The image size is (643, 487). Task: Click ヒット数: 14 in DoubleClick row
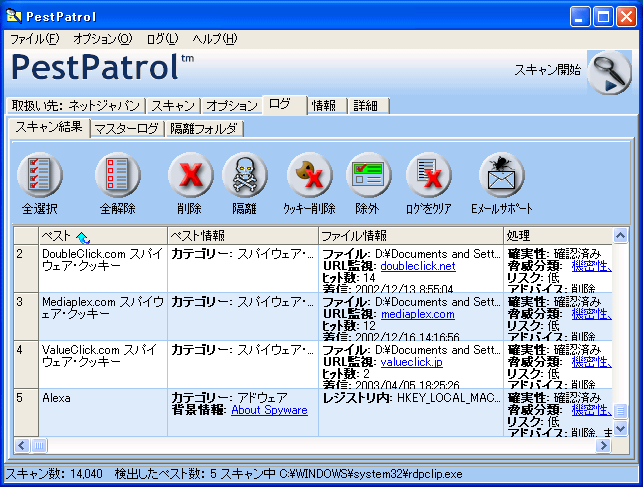click(x=349, y=278)
